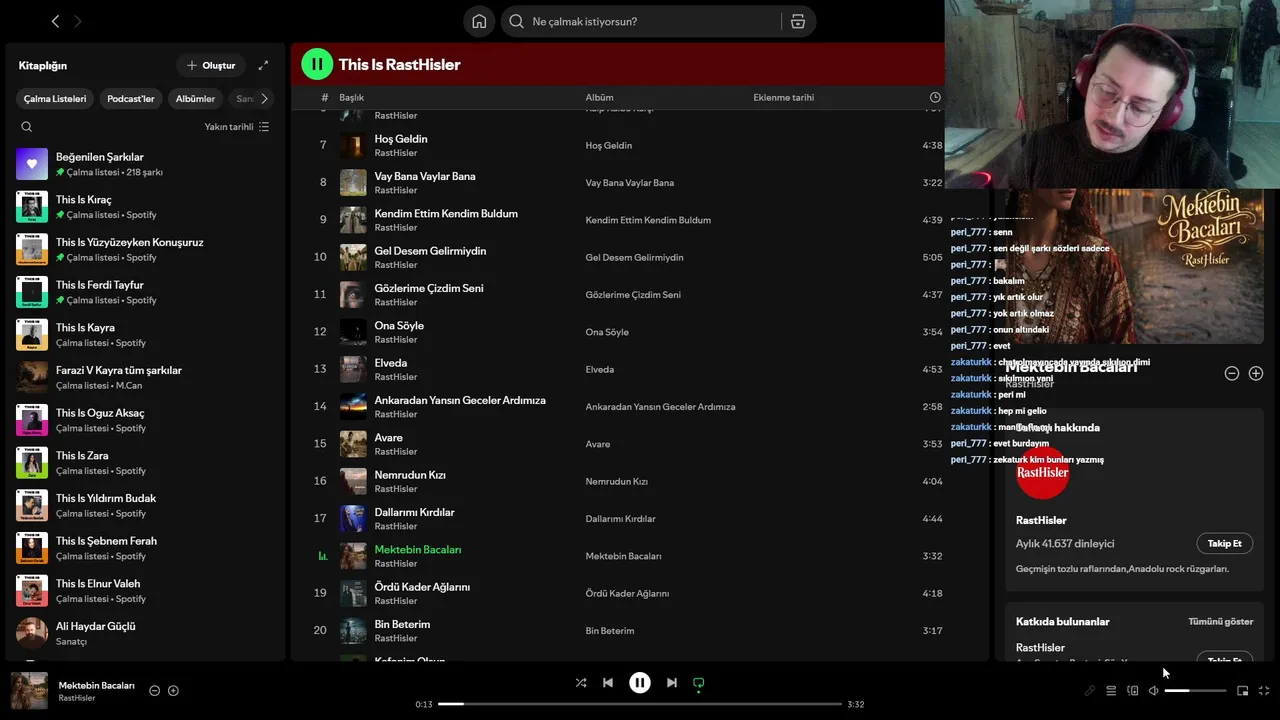Go back with the left arrow
Image resolution: width=1280 pixels, height=720 pixels.
tap(55, 21)
